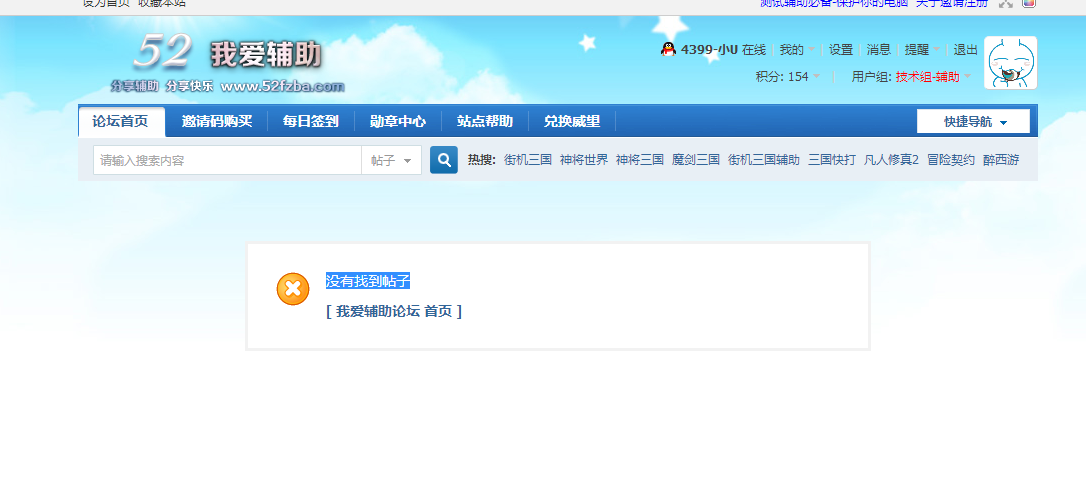Click the 退出 logout link
This screenshot has height=502, width=1086.
tap(965, 50)
